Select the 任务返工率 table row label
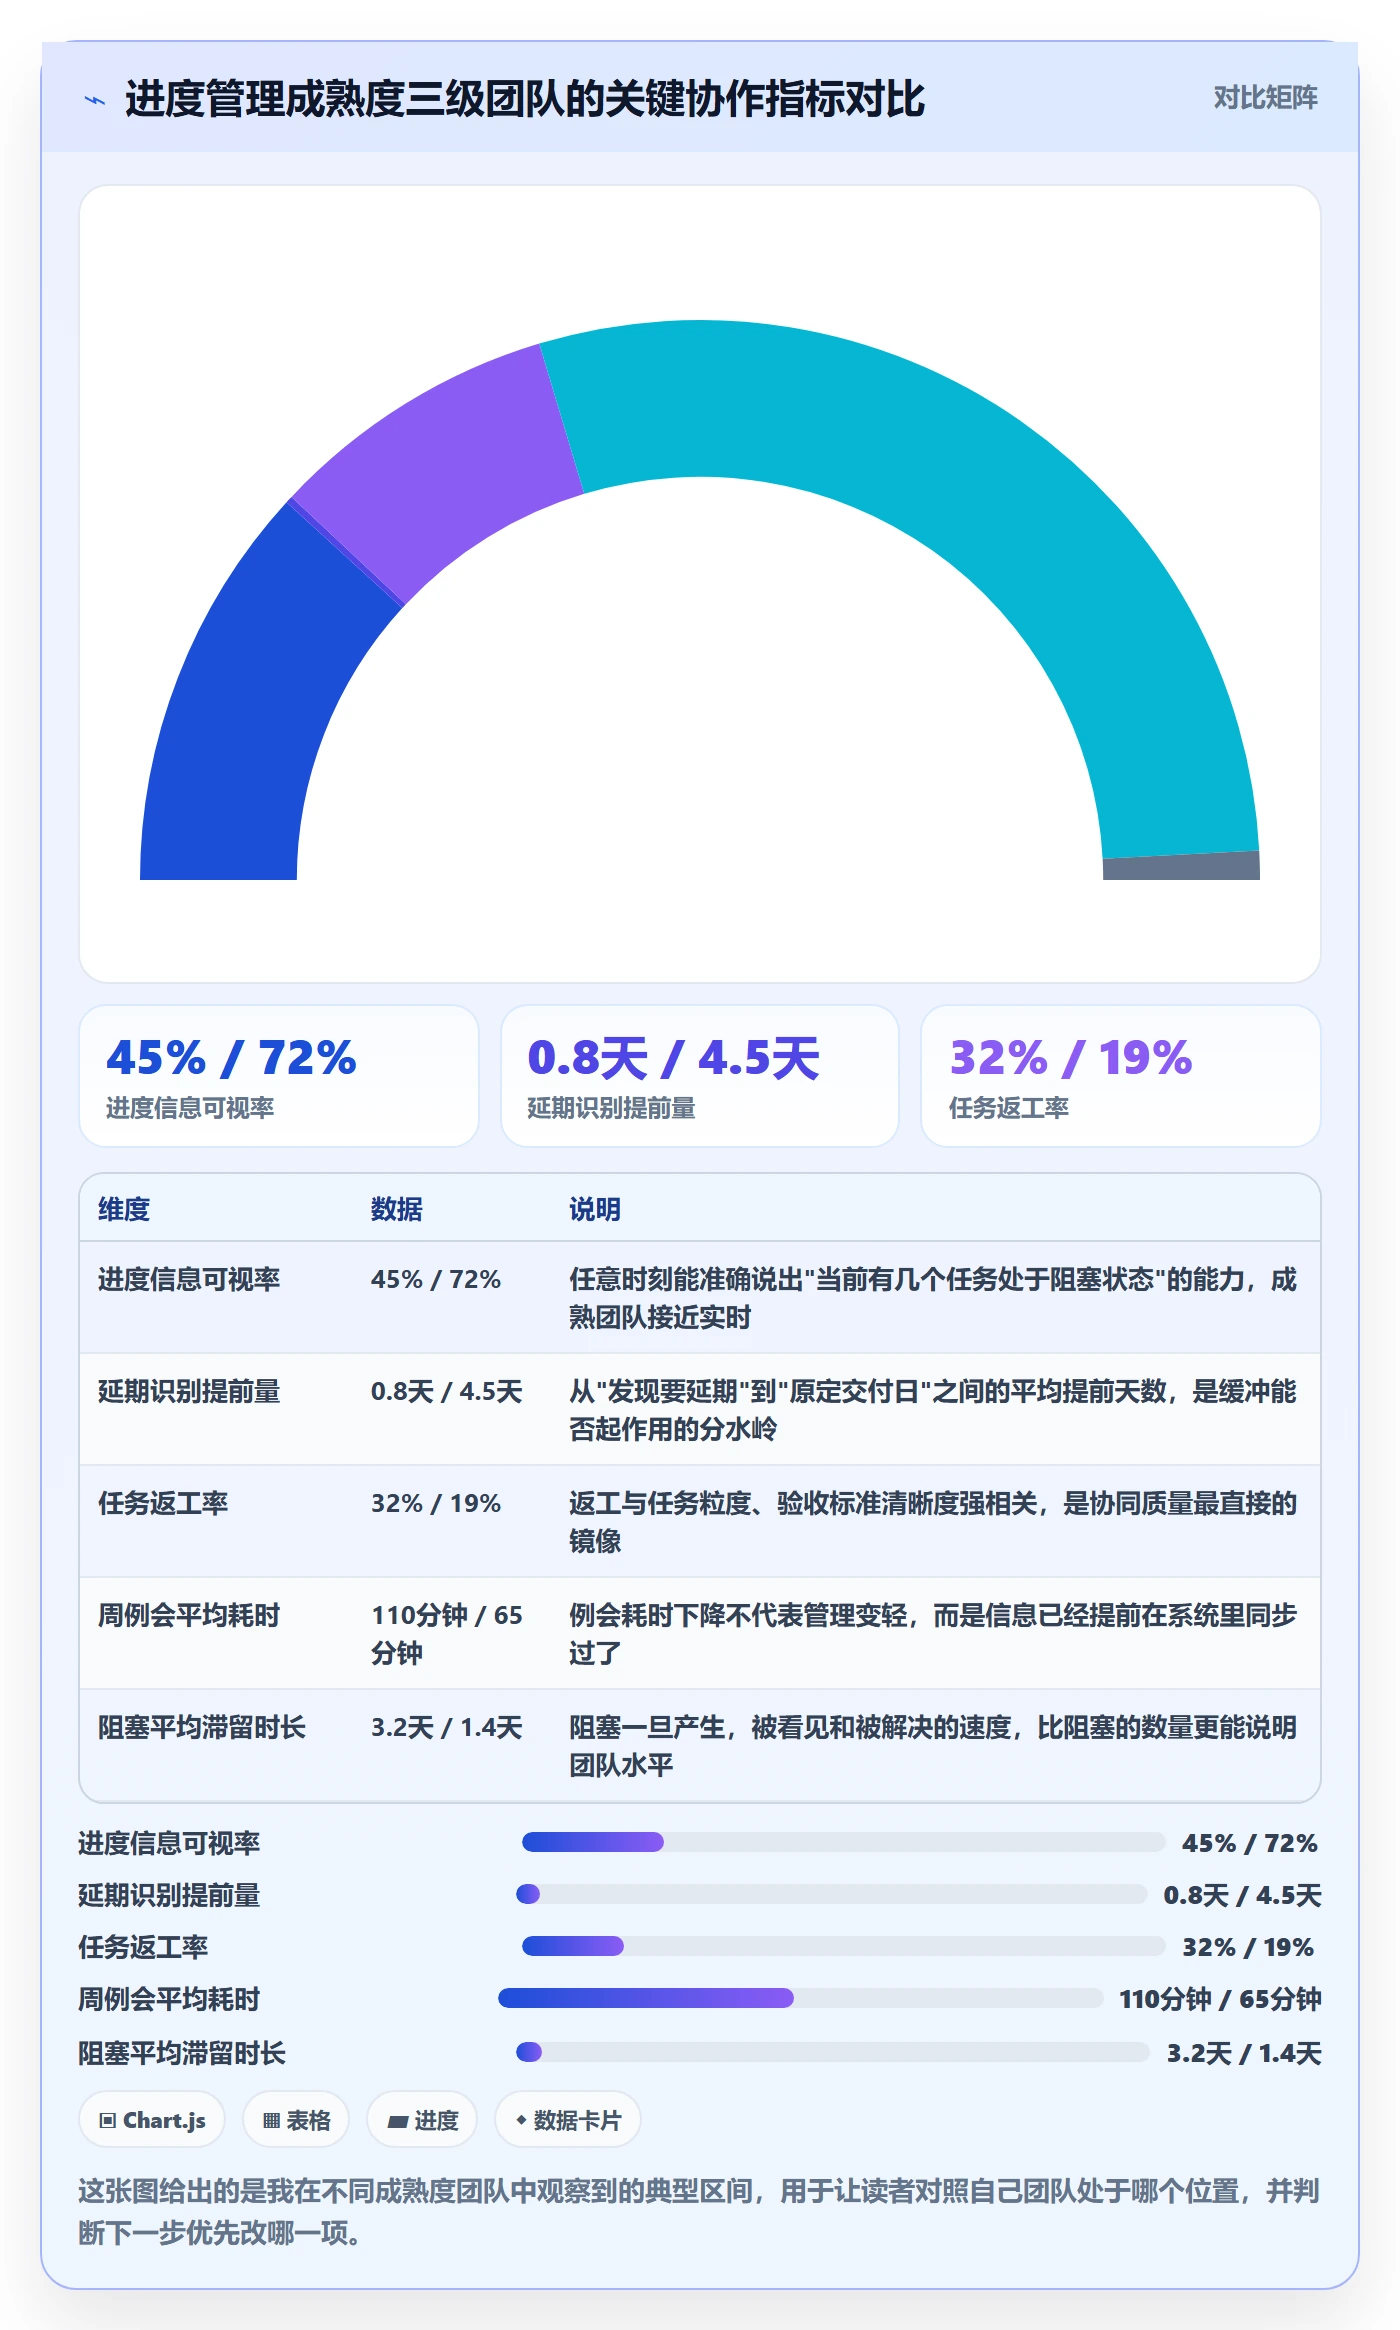This screenshot has height=2330, width=1400. [x=163, y=1503]
